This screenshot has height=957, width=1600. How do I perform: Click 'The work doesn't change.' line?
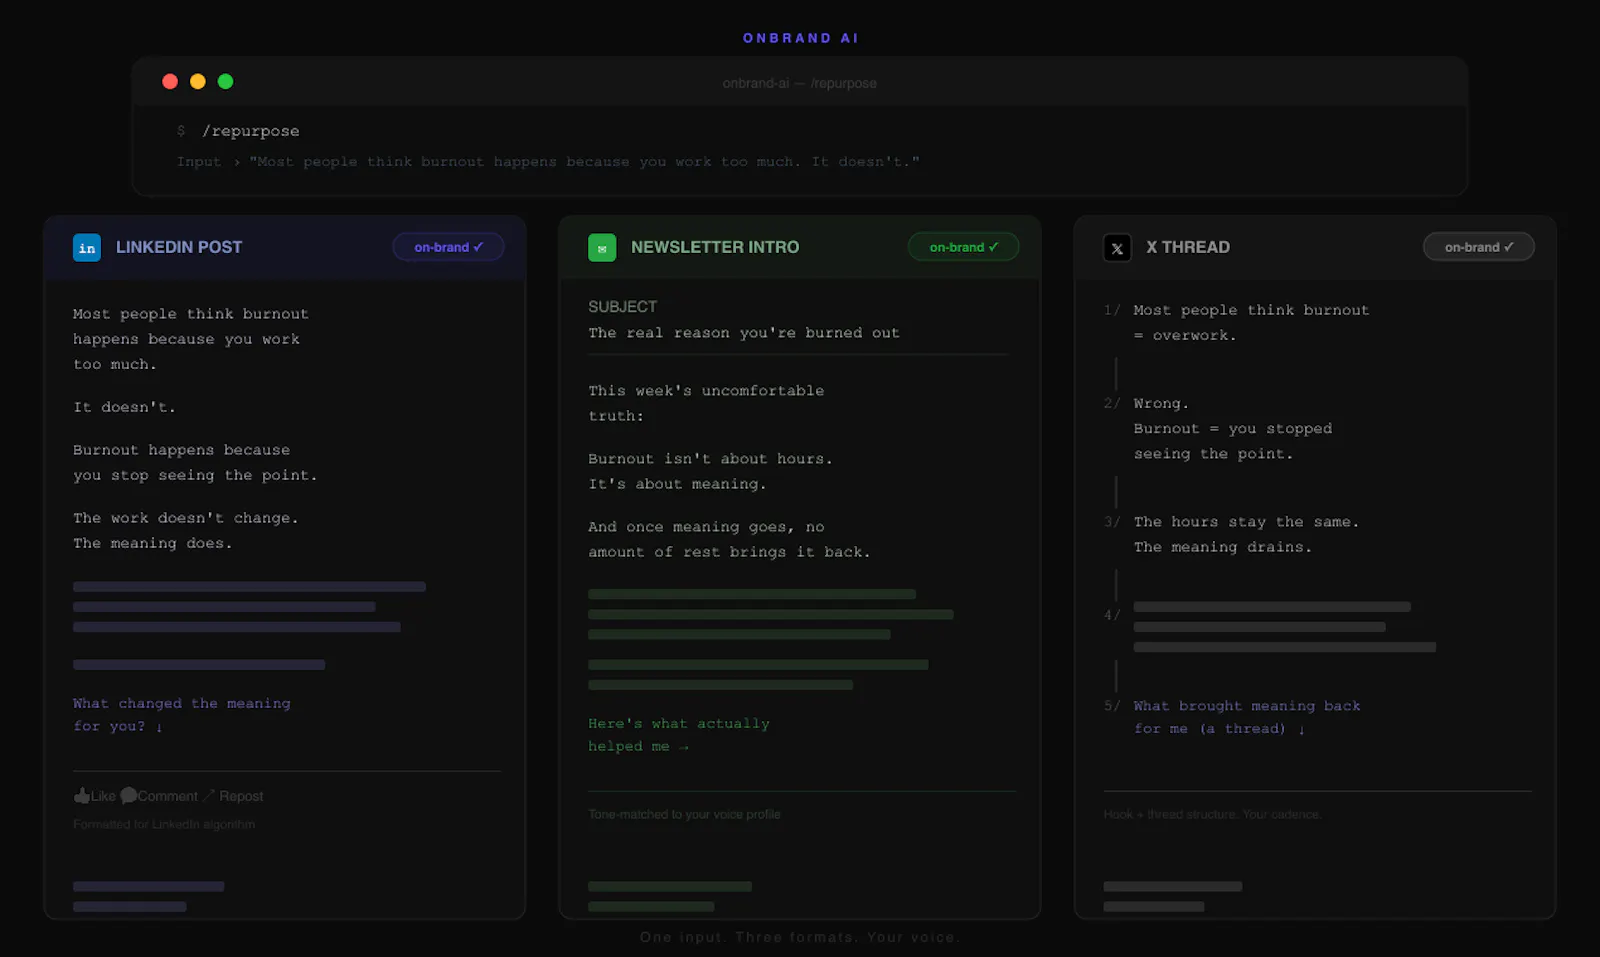[186, 518]
